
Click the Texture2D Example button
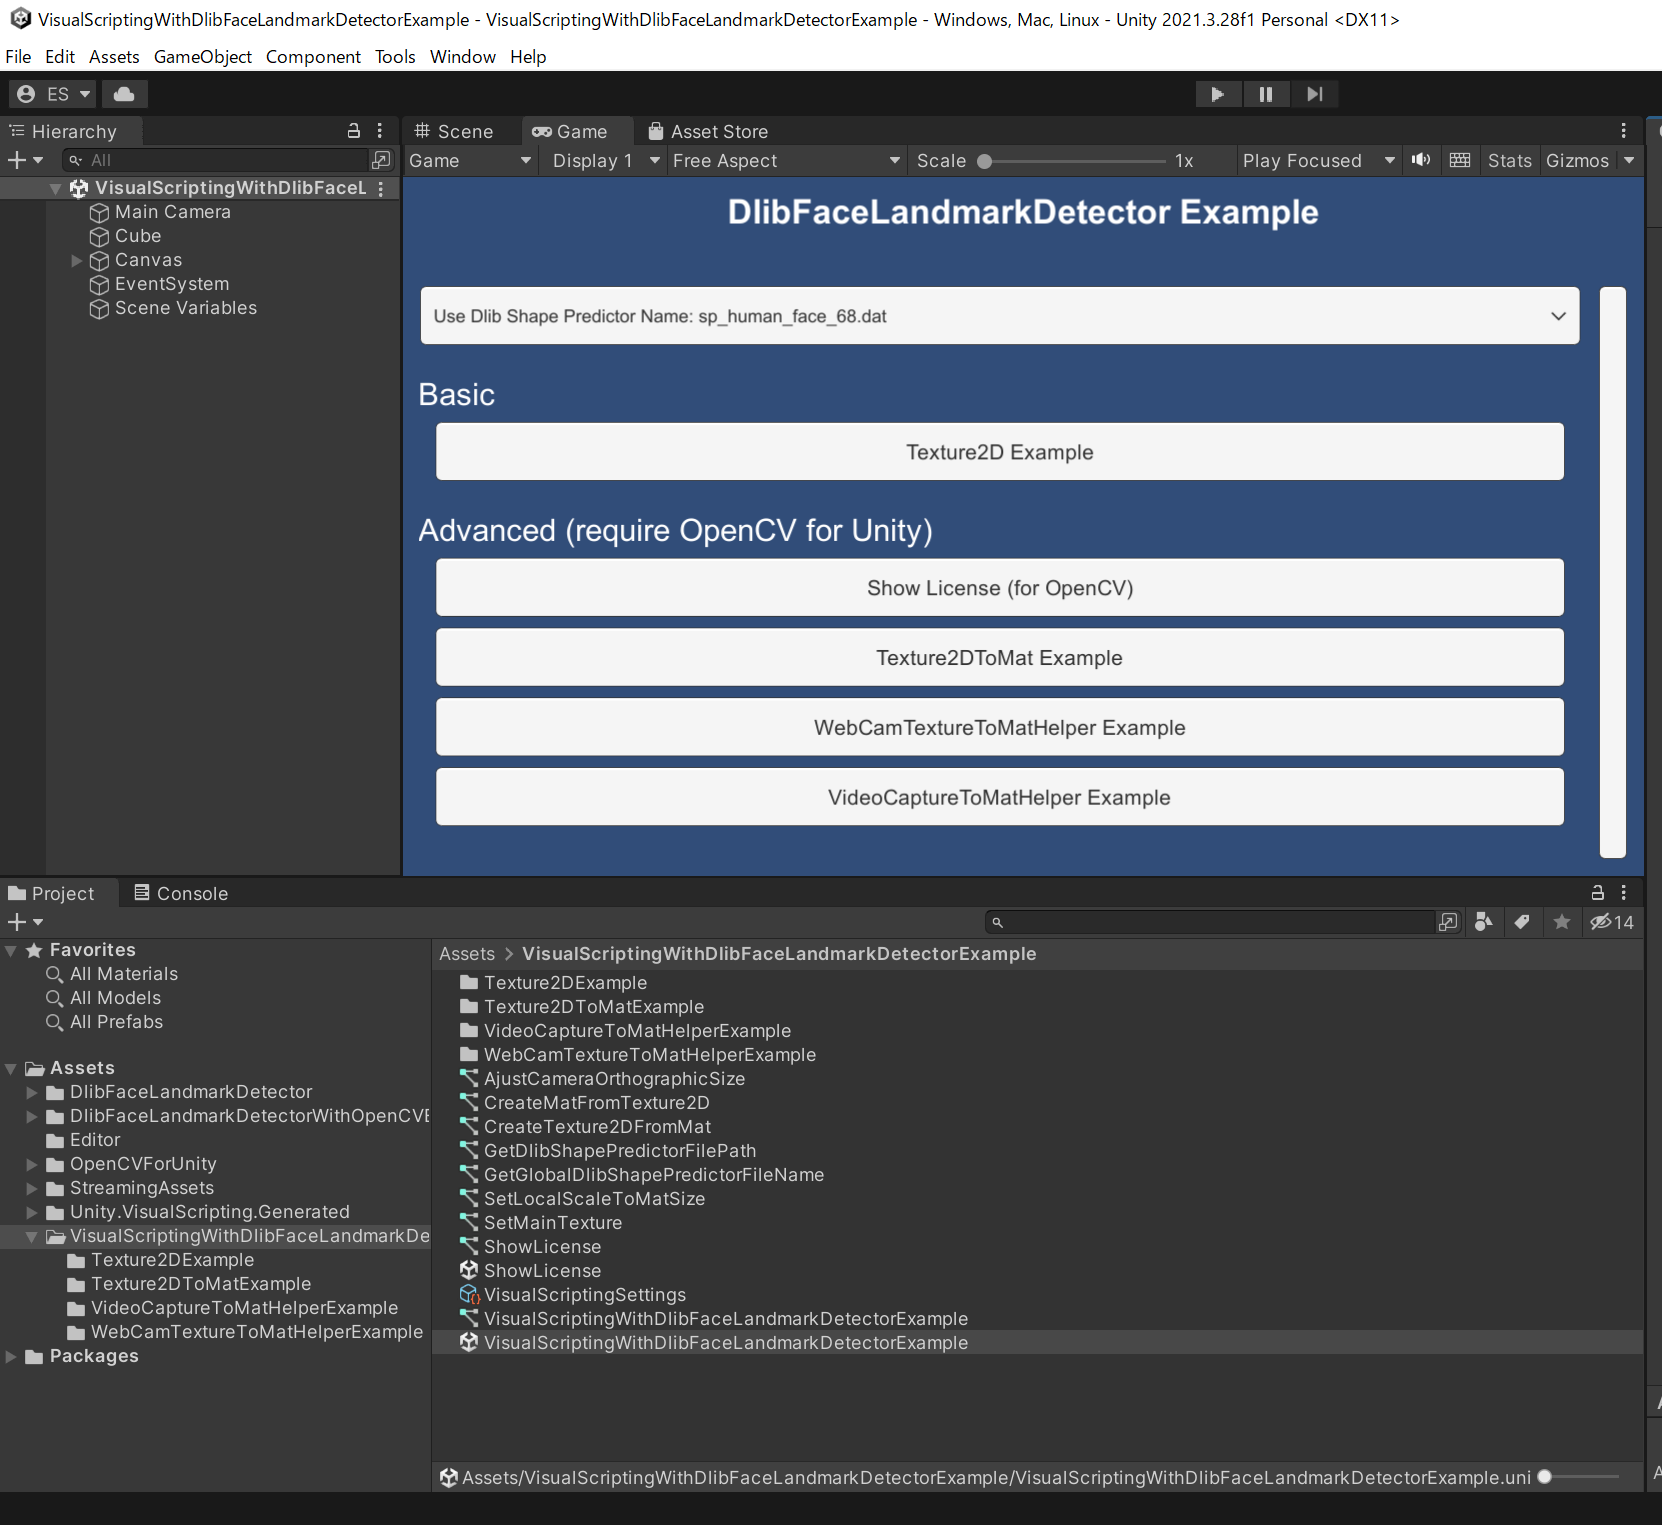(x=1000, y=452)
